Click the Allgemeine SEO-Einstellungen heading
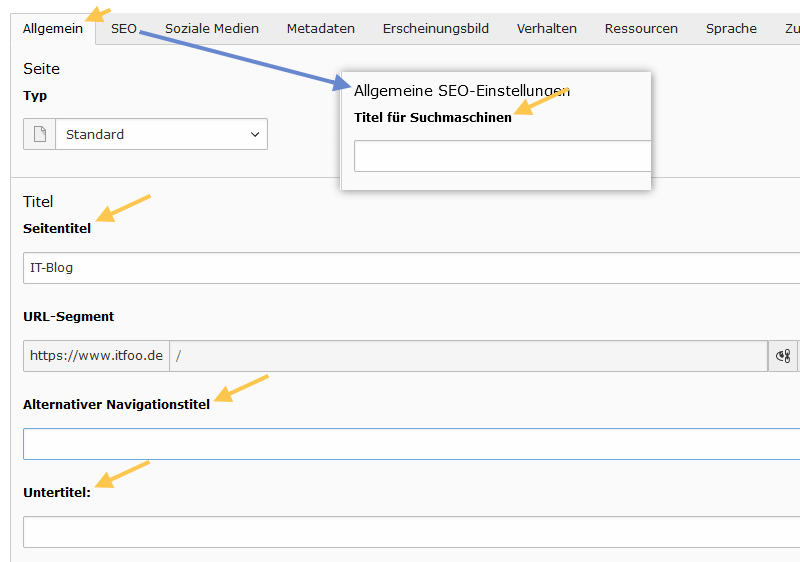The image size is (800, 562). pyautogui.click(x=462, y=91)
